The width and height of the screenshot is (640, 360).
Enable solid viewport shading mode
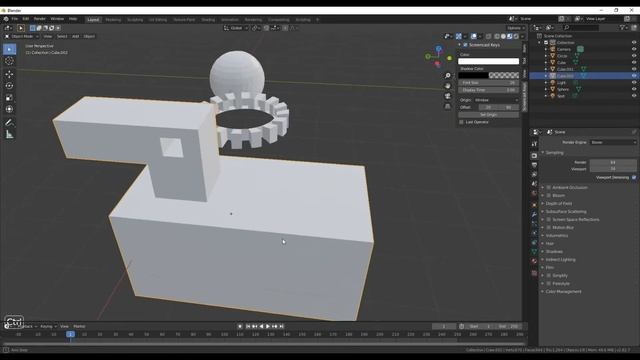(x=503, y=36)
